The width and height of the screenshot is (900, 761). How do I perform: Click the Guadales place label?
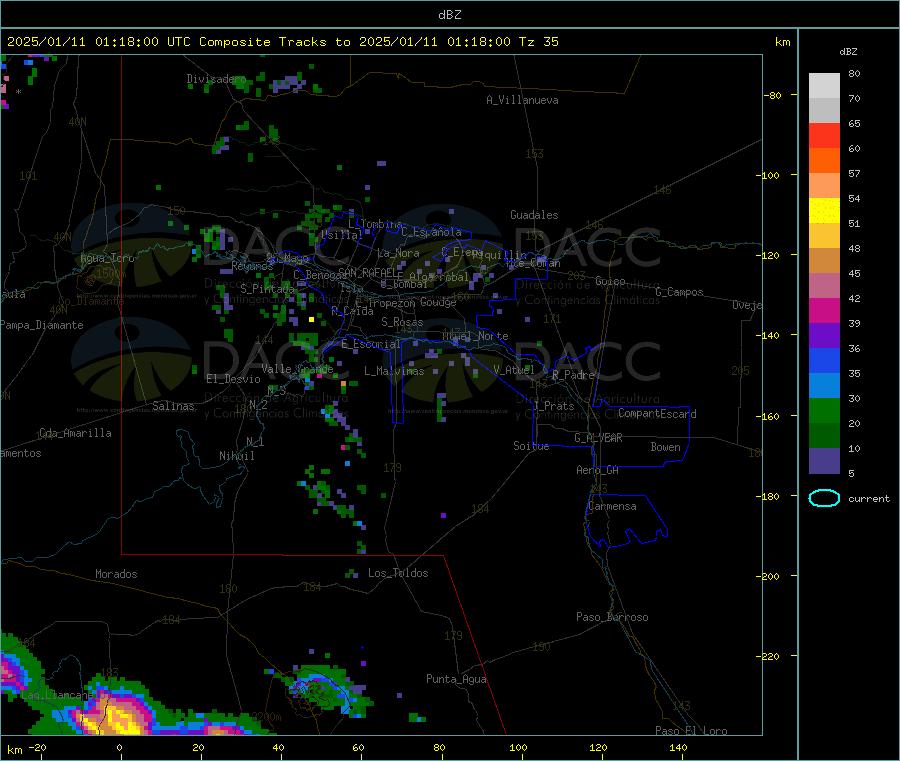click(534, 215)
